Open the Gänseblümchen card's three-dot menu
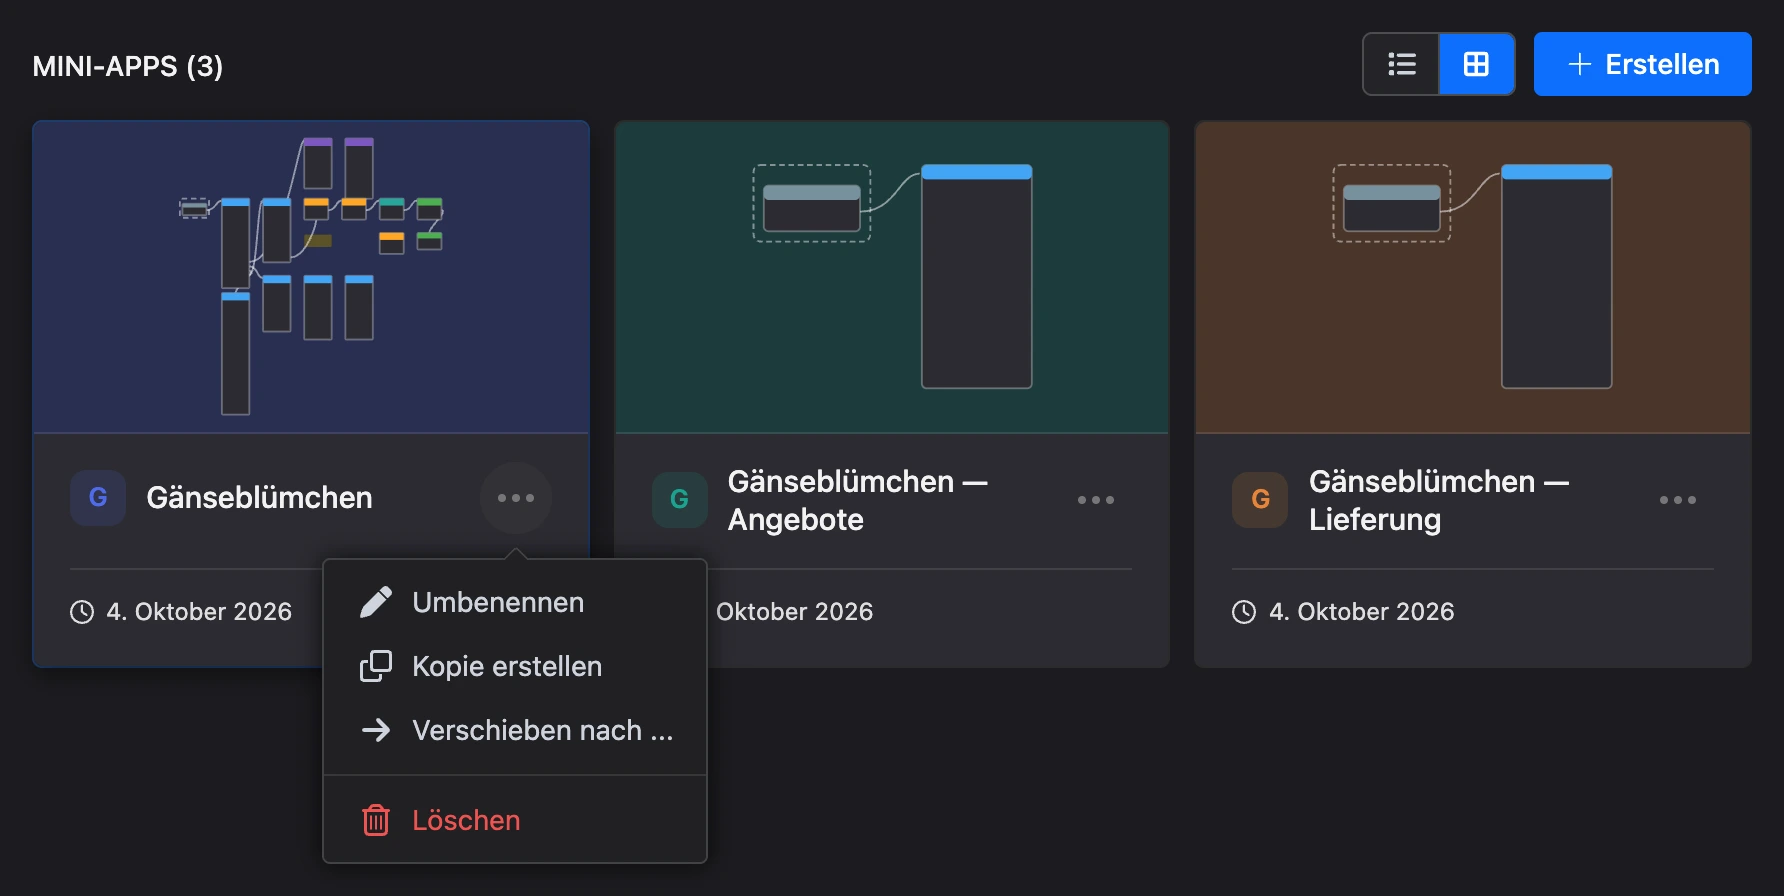The height and width of the screenshot is (896, 1784). [x=516, y=498]
